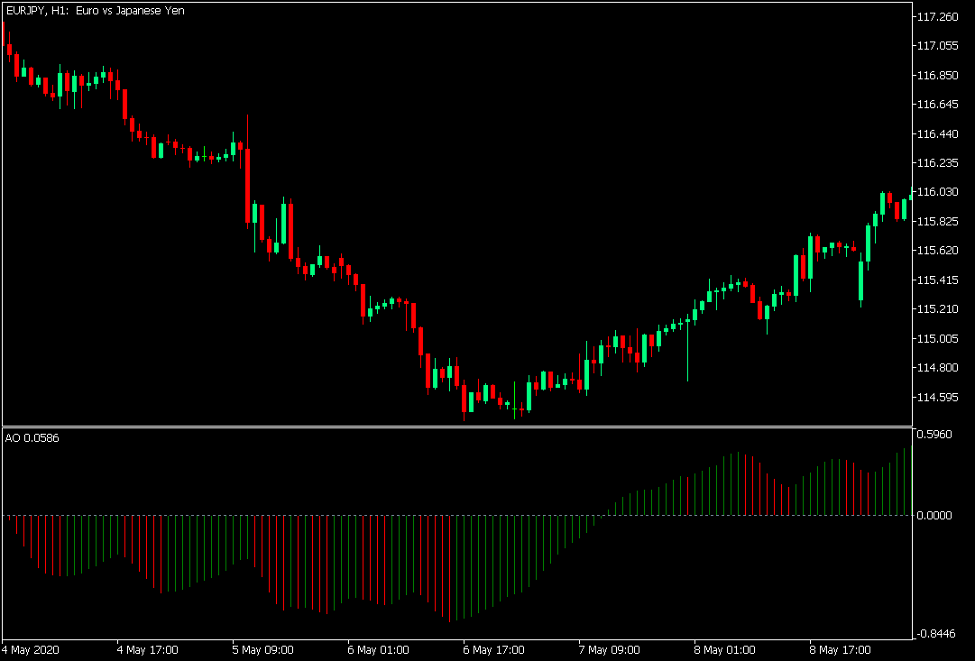Click the 117.260 price level on the scale
Image resolution: width=977 pixels, height=662 pixels.
tap(941, 16)
